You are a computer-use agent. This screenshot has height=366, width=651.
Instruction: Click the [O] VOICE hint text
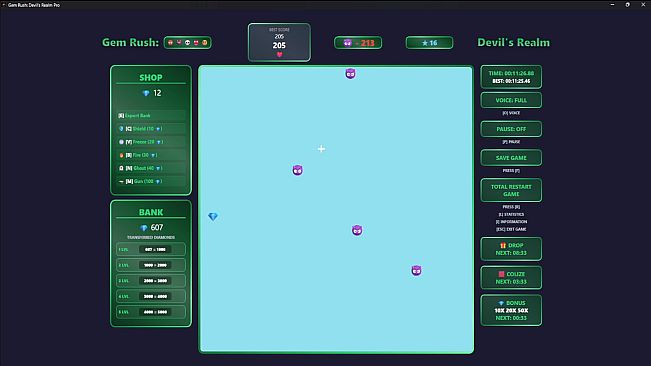click(511, 113)
